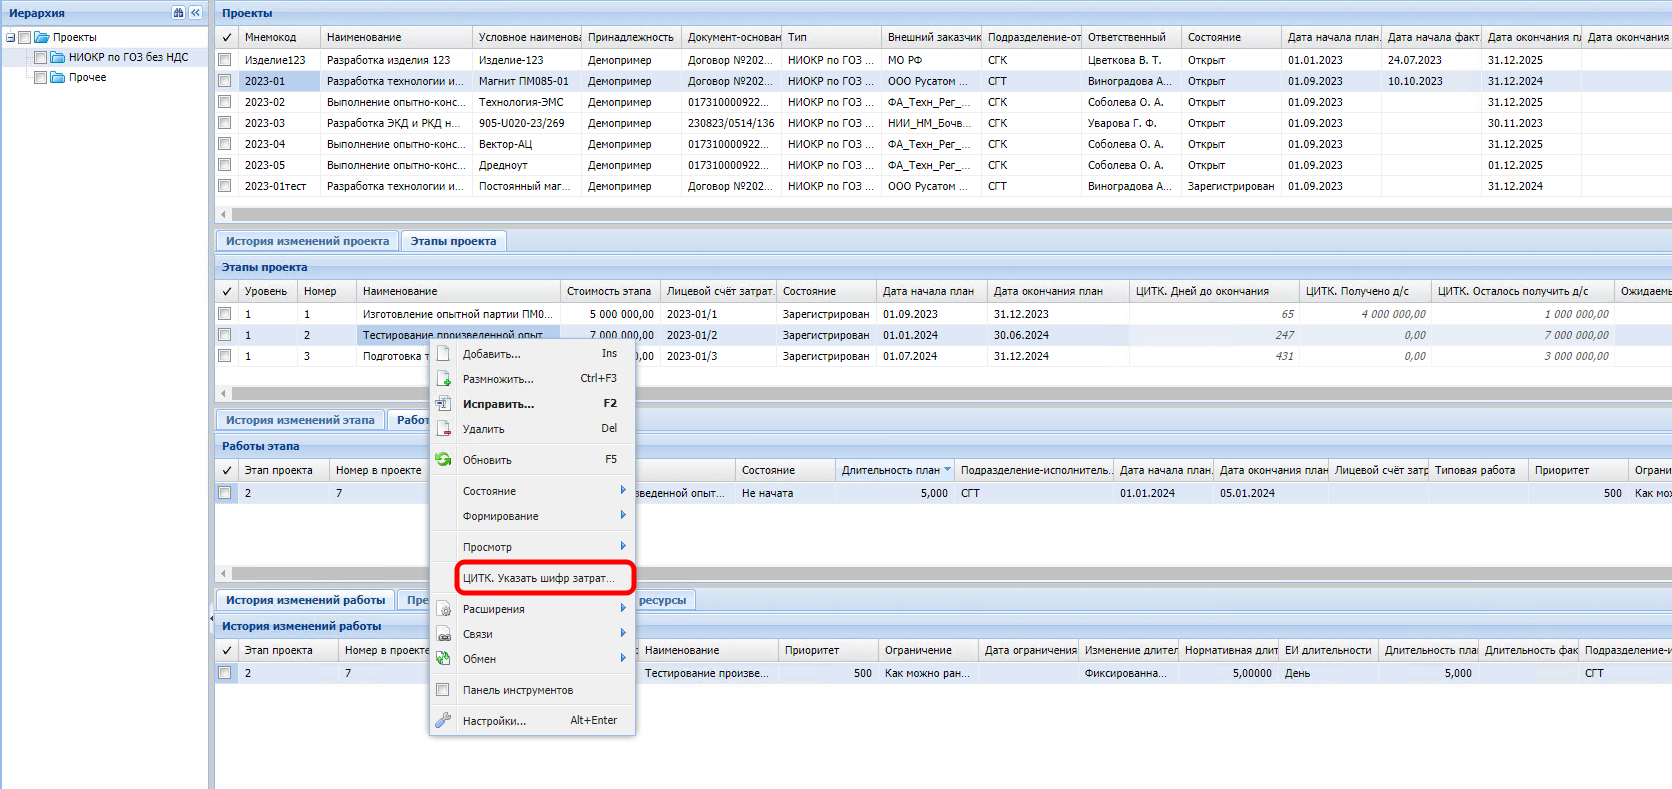This screenshot has width=1672, height=789.
Task: Click the Удалить delete icon in context menu
Action: (443, 429)
